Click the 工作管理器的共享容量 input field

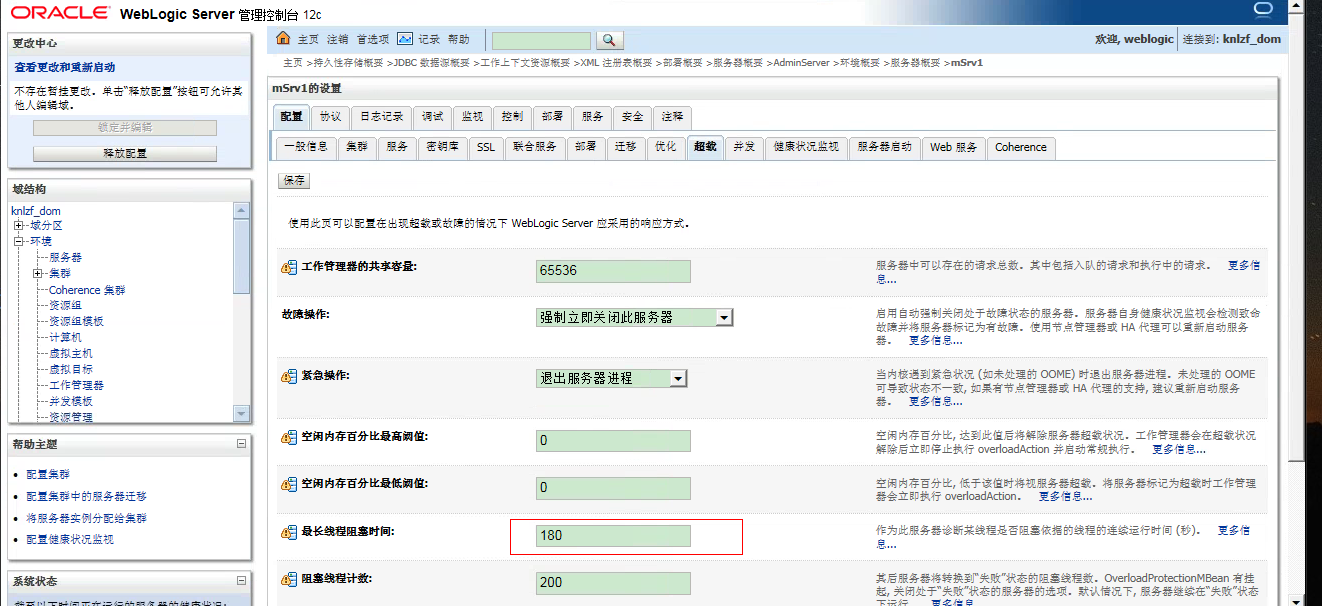click(x=613, y=270)
